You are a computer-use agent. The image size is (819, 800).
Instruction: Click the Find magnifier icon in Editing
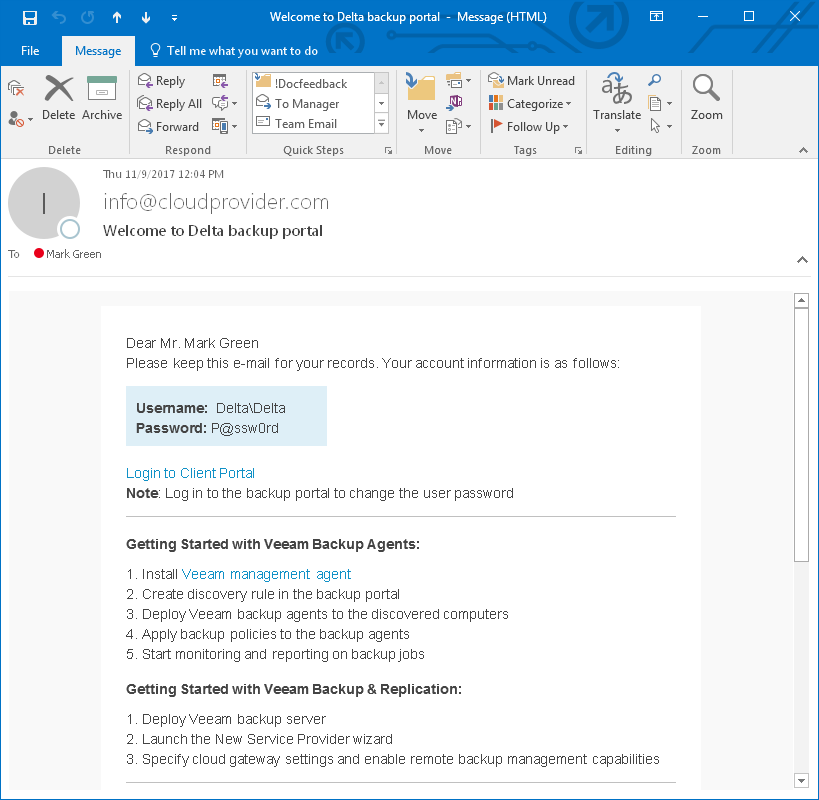654,80
